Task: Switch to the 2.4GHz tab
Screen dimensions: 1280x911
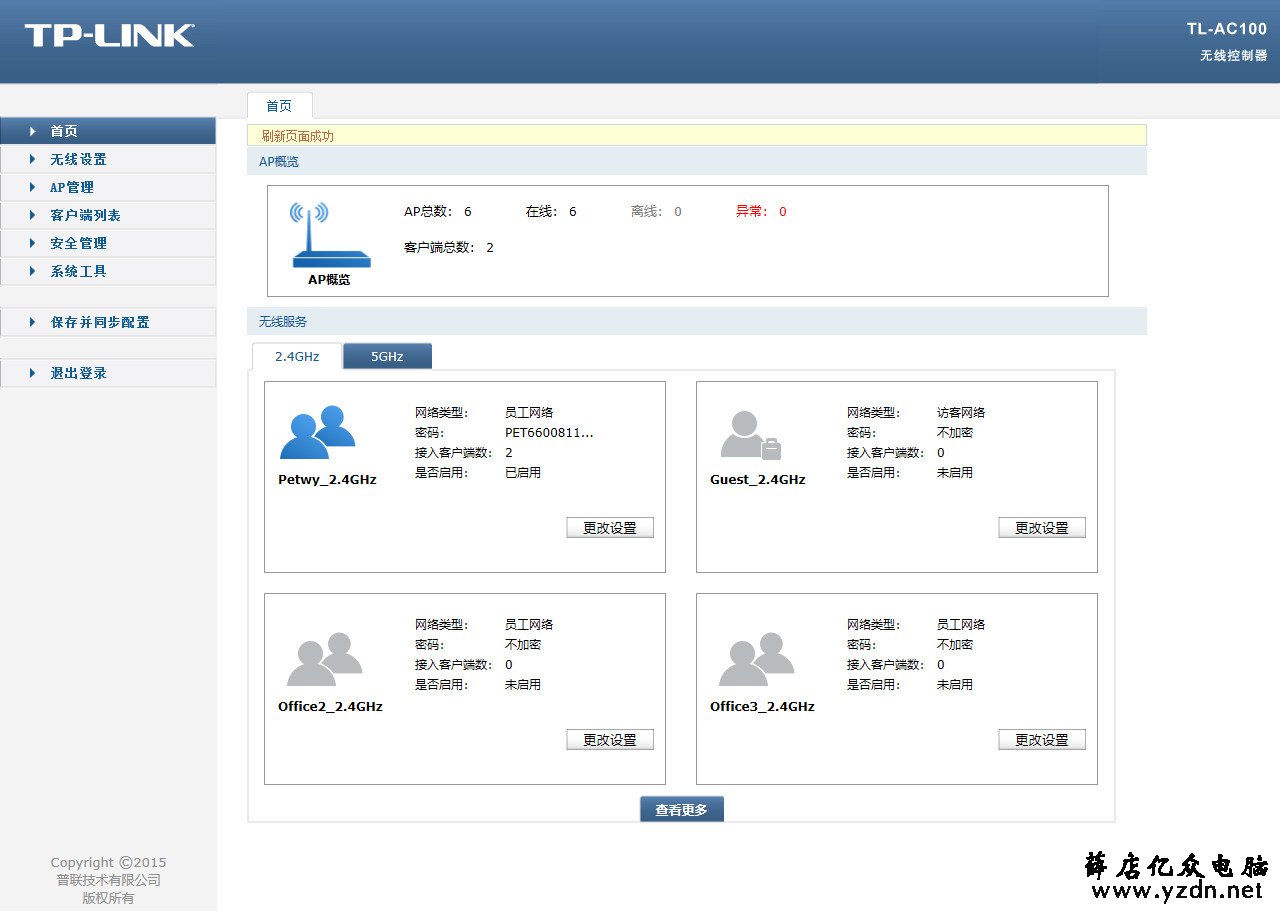Action: 297,356
